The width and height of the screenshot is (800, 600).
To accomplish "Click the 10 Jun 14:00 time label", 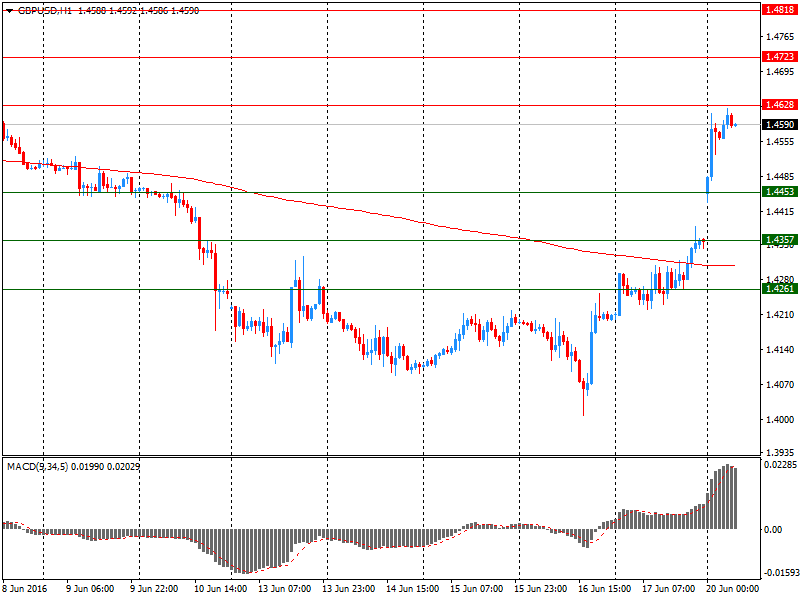I will click(x=220, y=589).
